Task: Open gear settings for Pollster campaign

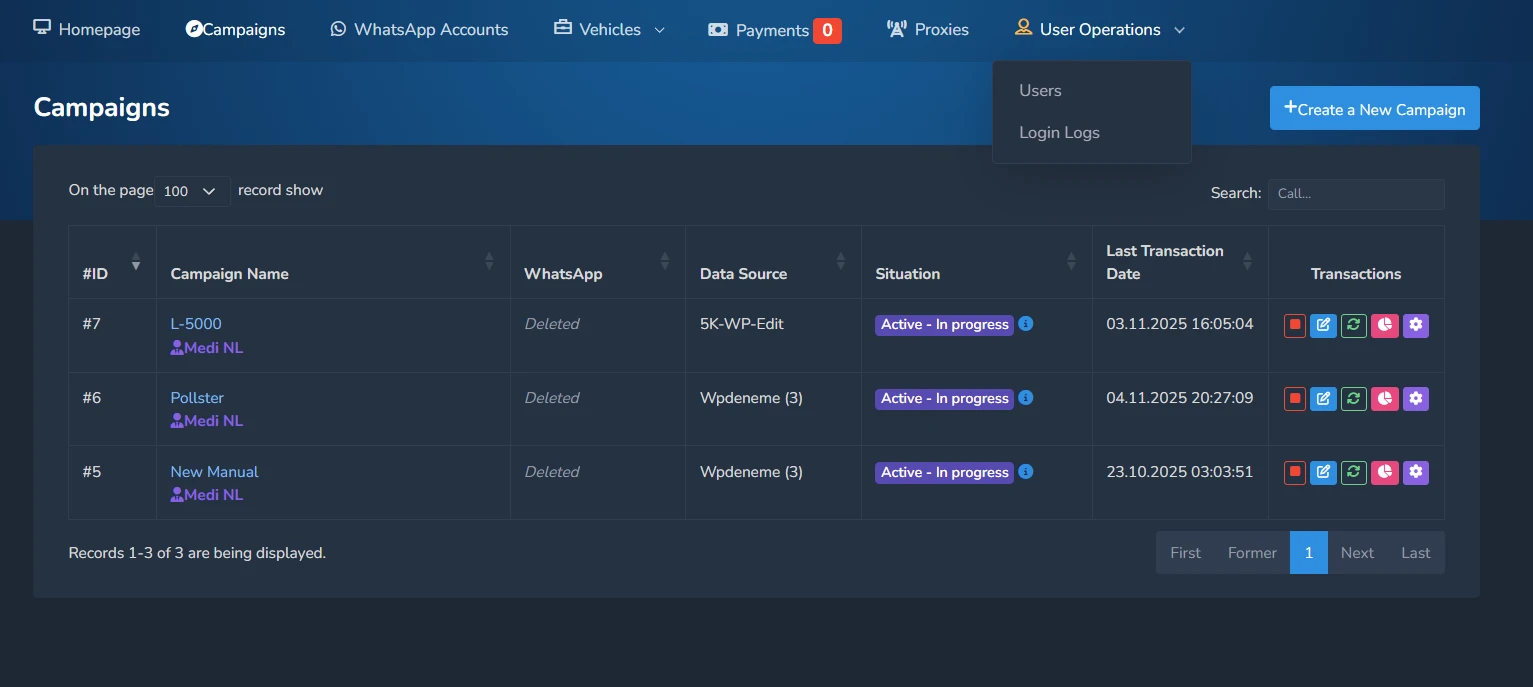Action: [1415, 399]
